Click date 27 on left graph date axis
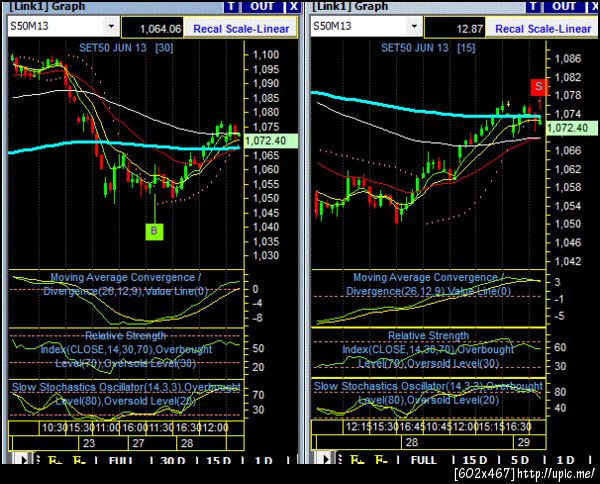This screenshot has width=600, height=484. pos(138,443)
